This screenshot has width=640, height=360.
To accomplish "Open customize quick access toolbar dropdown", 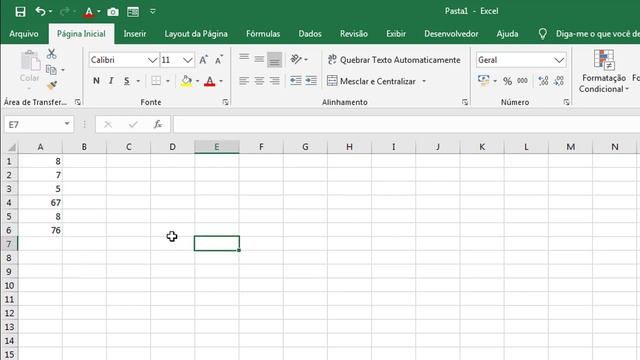I will [153, 11].
